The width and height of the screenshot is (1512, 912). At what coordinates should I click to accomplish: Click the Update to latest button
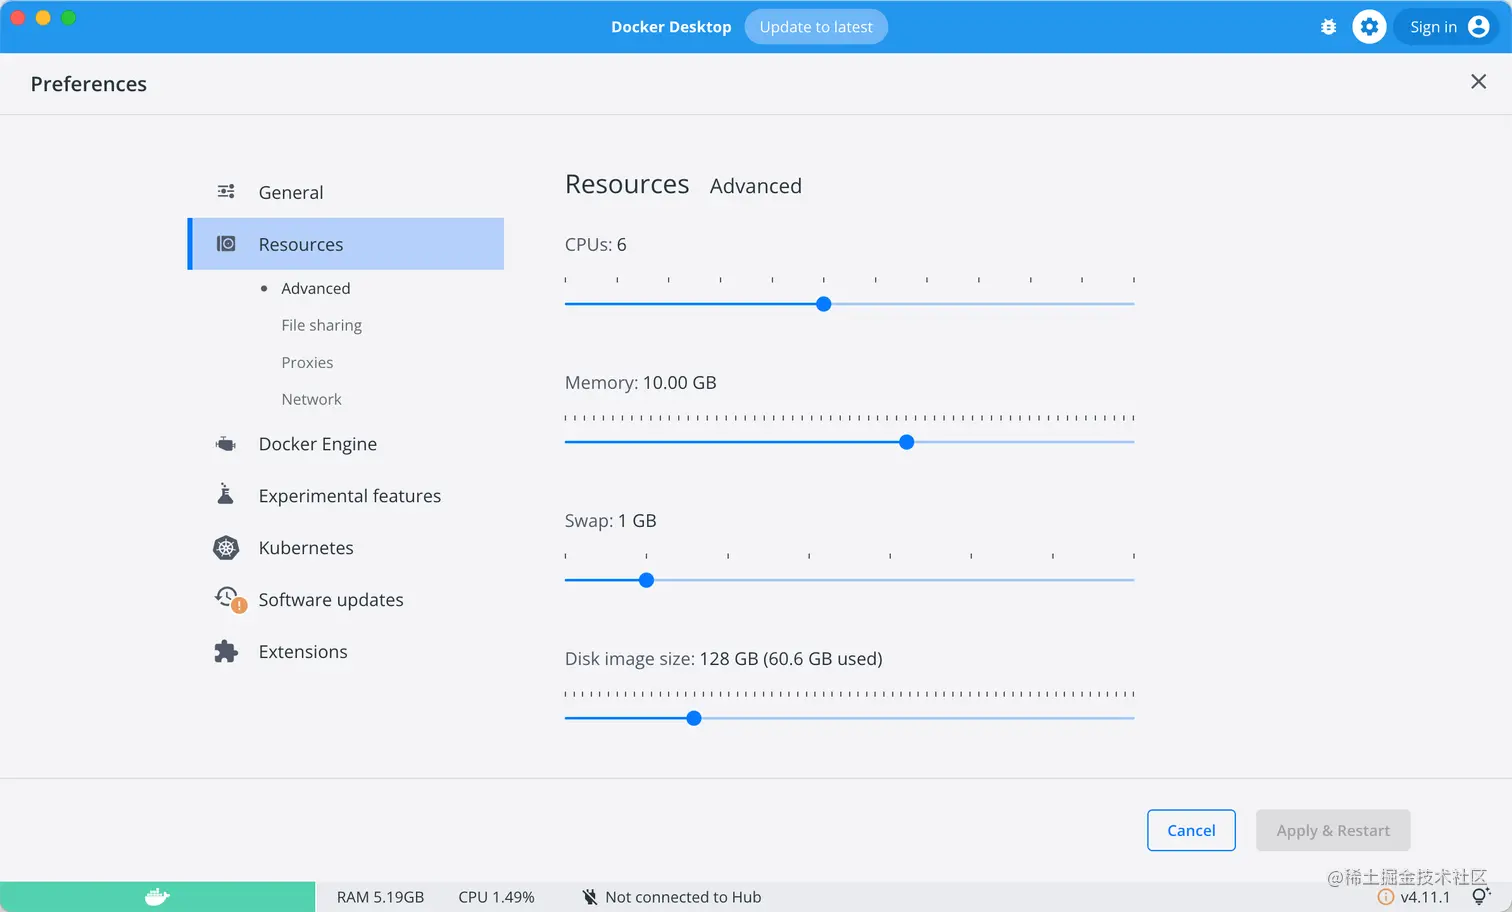(816, 27)
